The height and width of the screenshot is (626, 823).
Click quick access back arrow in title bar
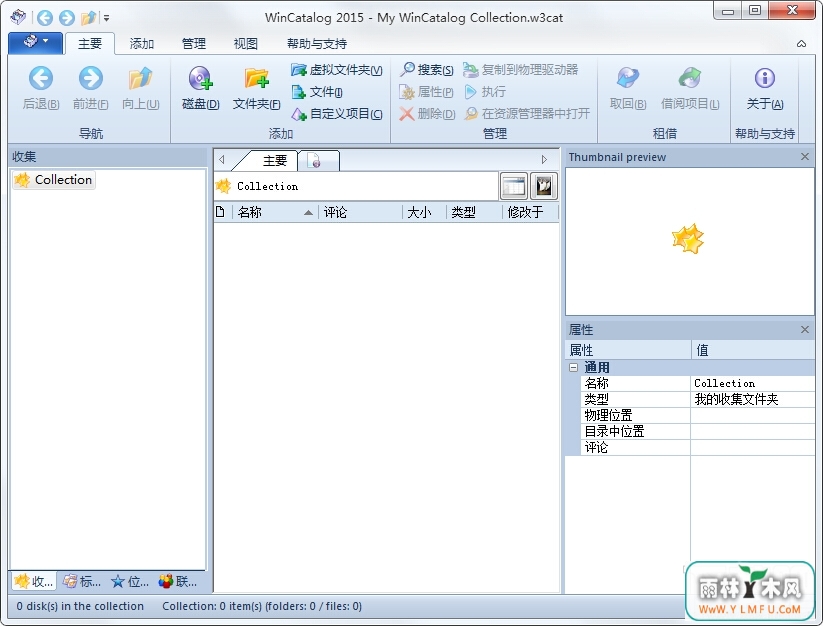(45, 18)
